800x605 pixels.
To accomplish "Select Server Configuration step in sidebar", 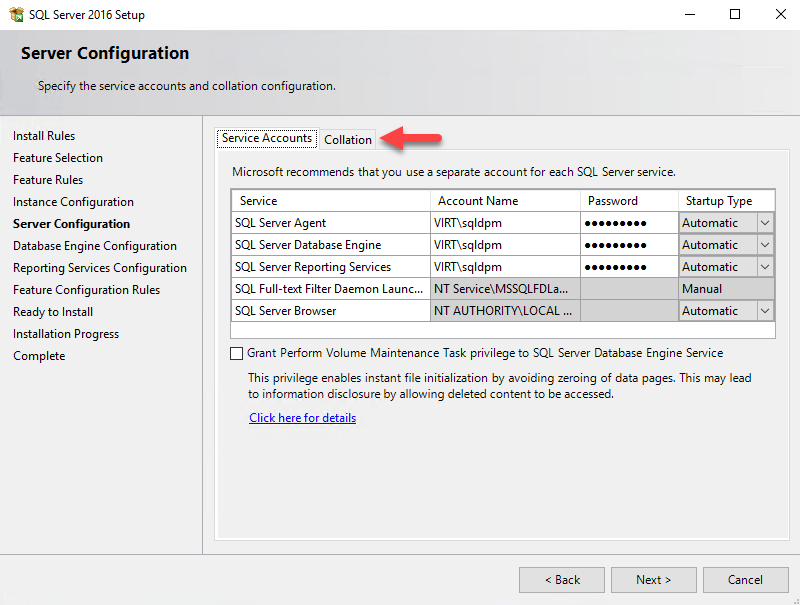I will point(71,224).
